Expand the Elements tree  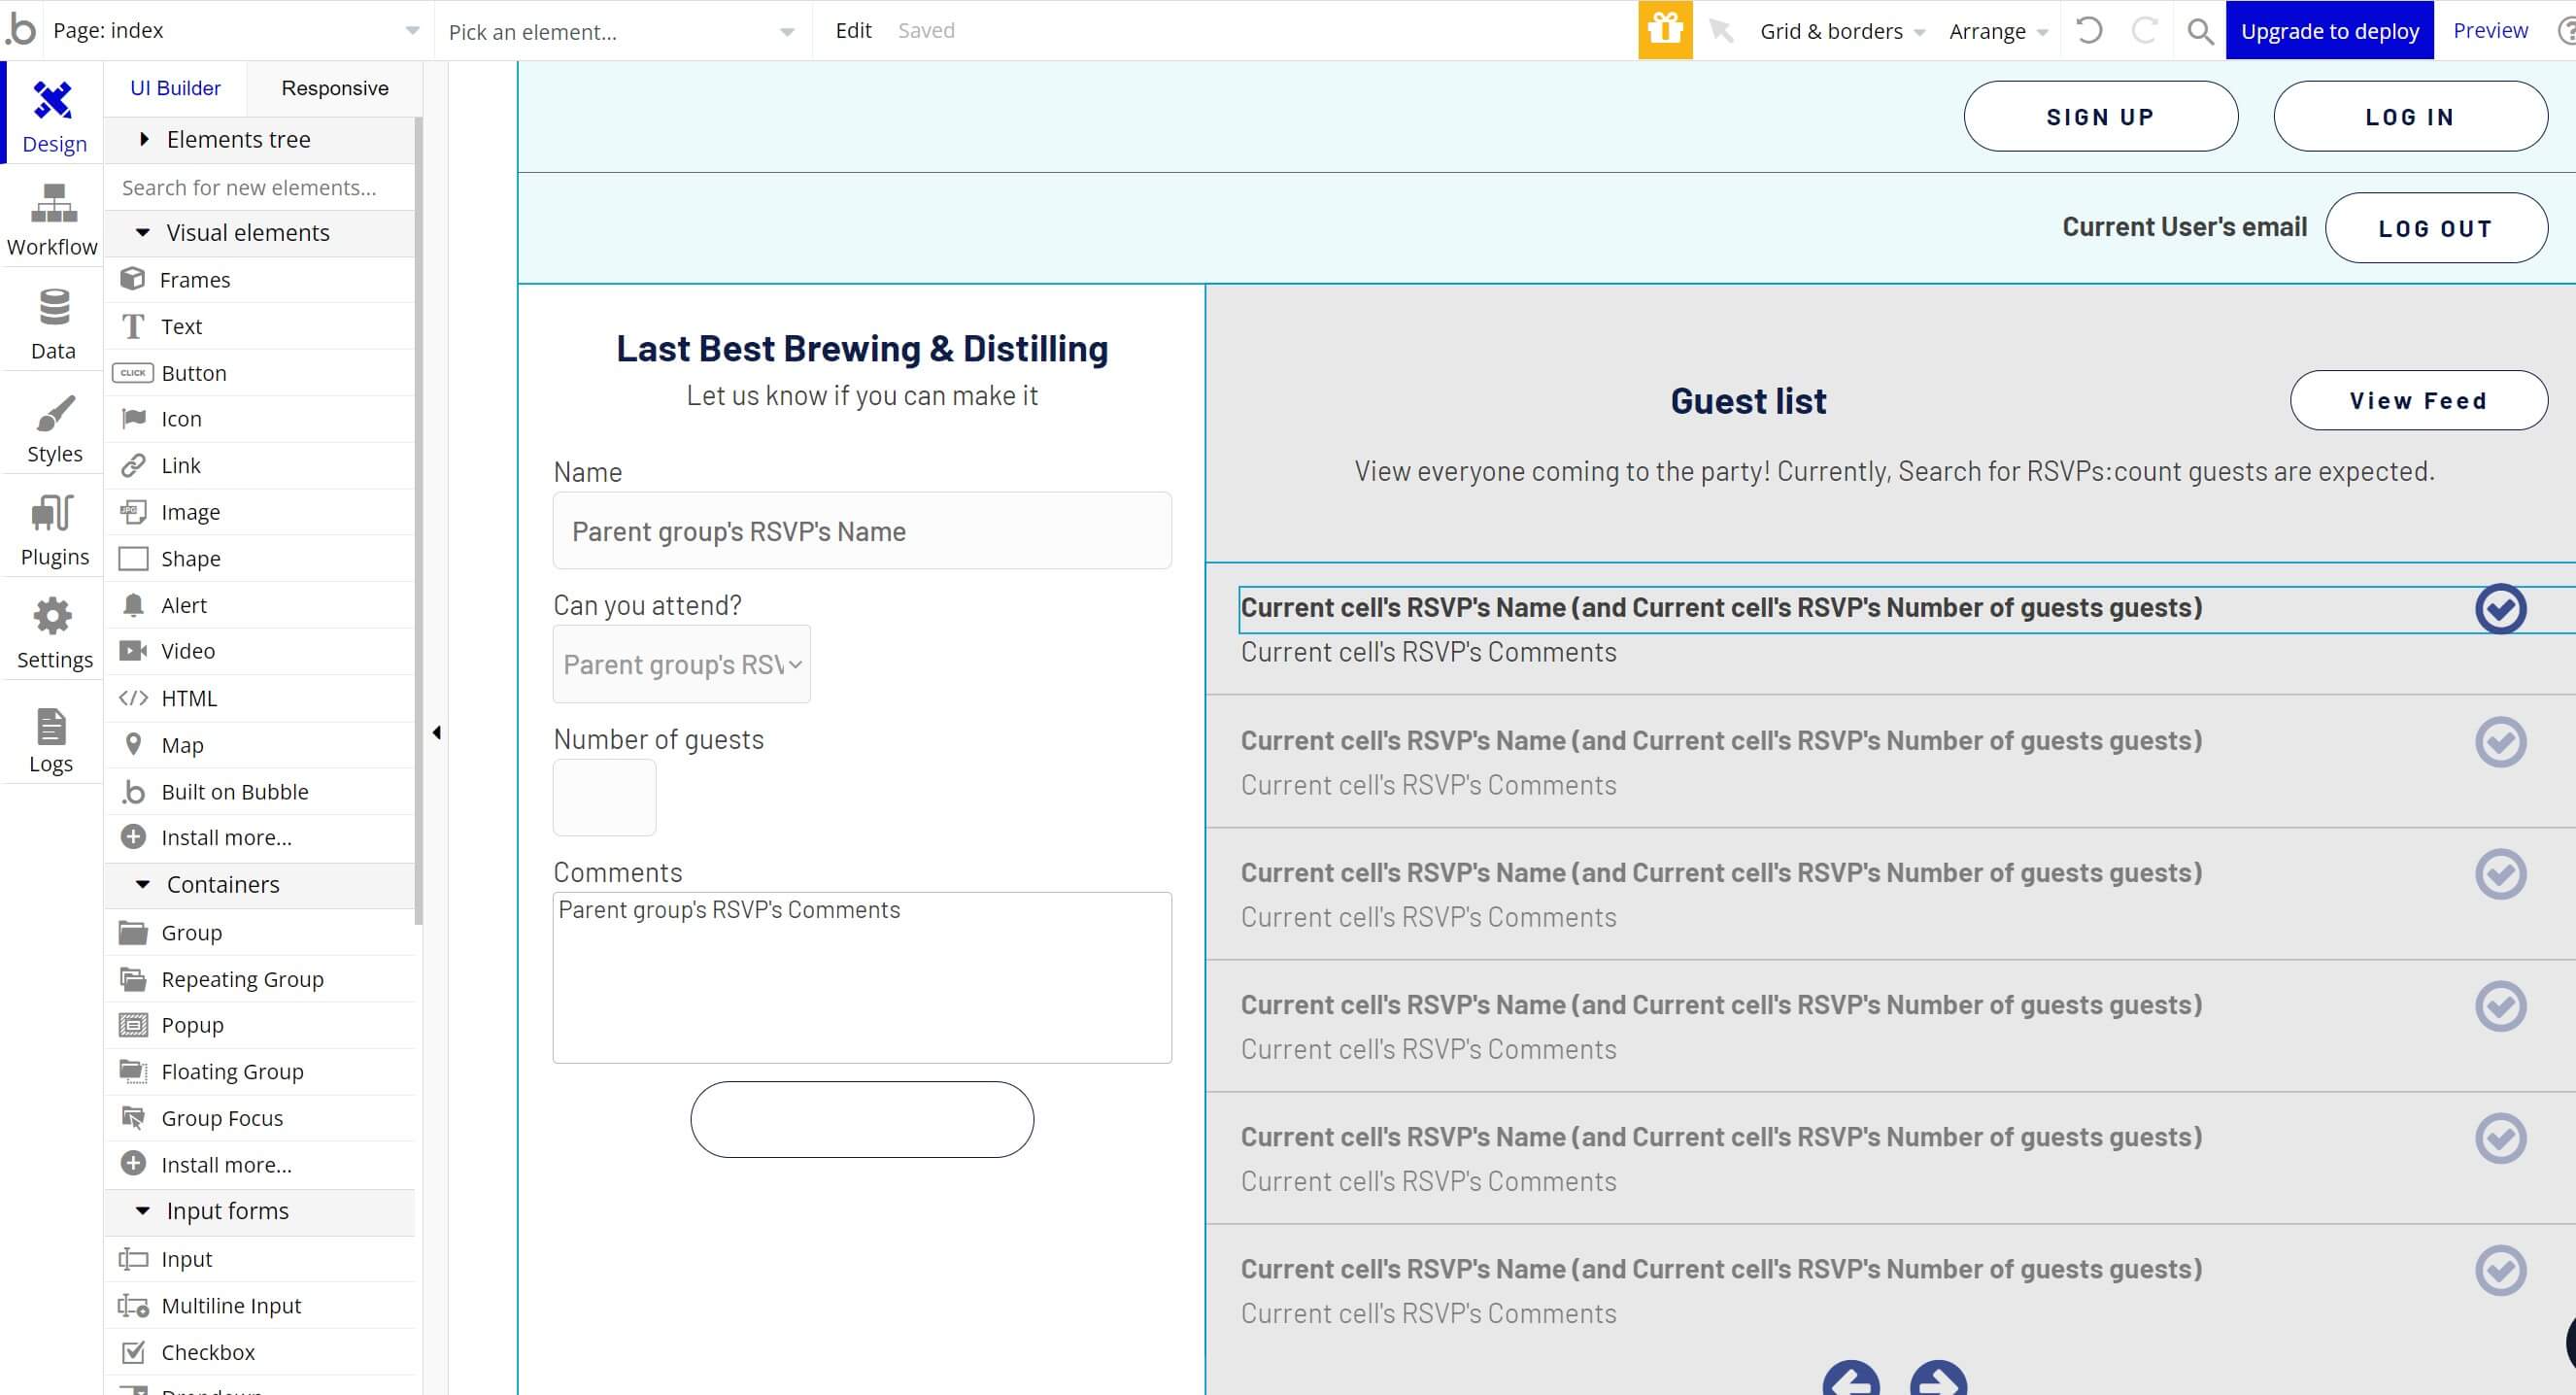238,140
